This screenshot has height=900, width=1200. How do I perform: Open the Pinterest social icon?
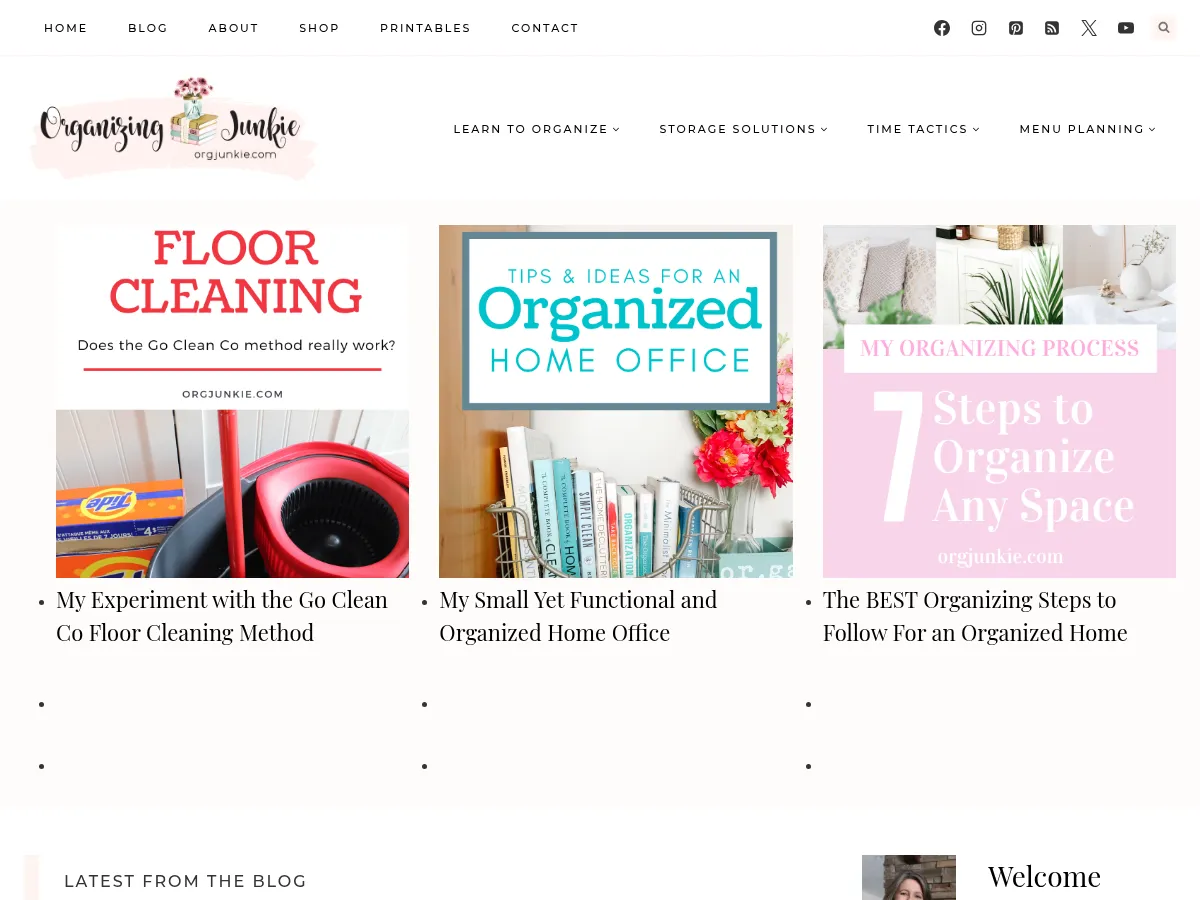[1016, 28]
